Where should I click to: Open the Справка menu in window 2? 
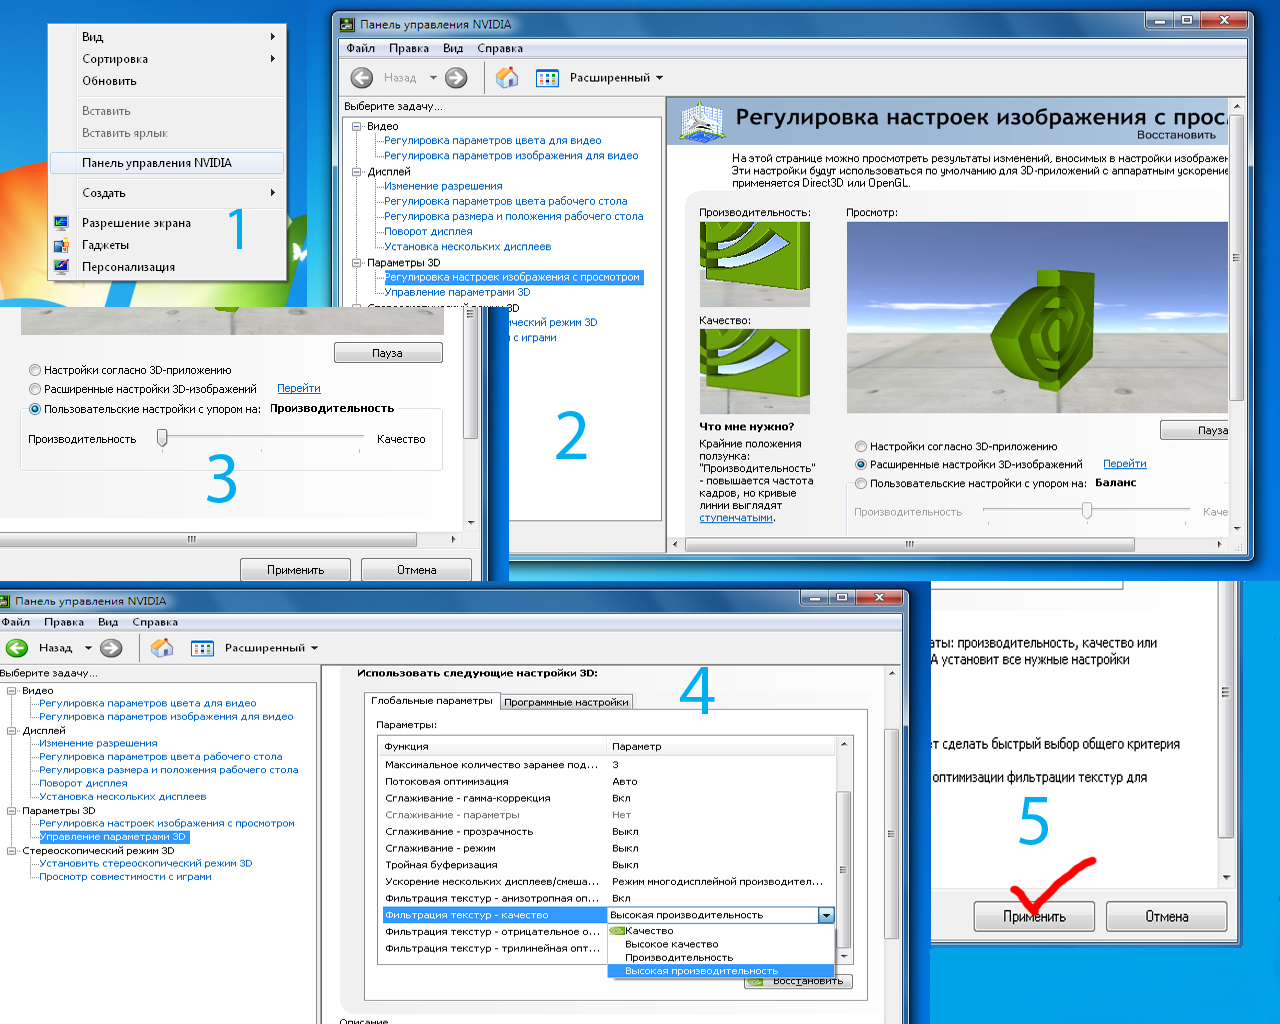(500, 48)
